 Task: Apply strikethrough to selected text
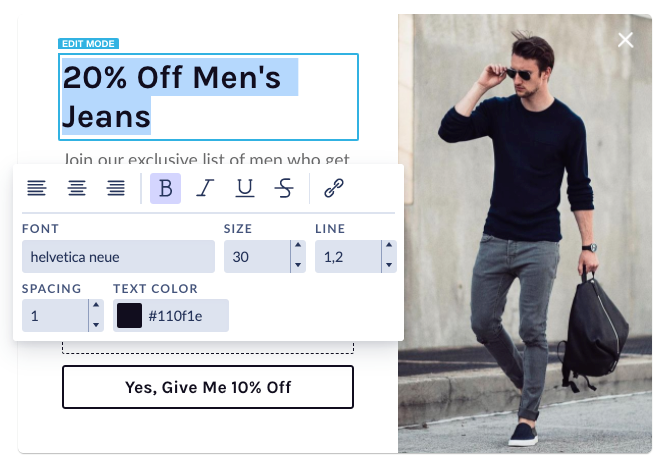pyautogui.click(x=284, y=188)
